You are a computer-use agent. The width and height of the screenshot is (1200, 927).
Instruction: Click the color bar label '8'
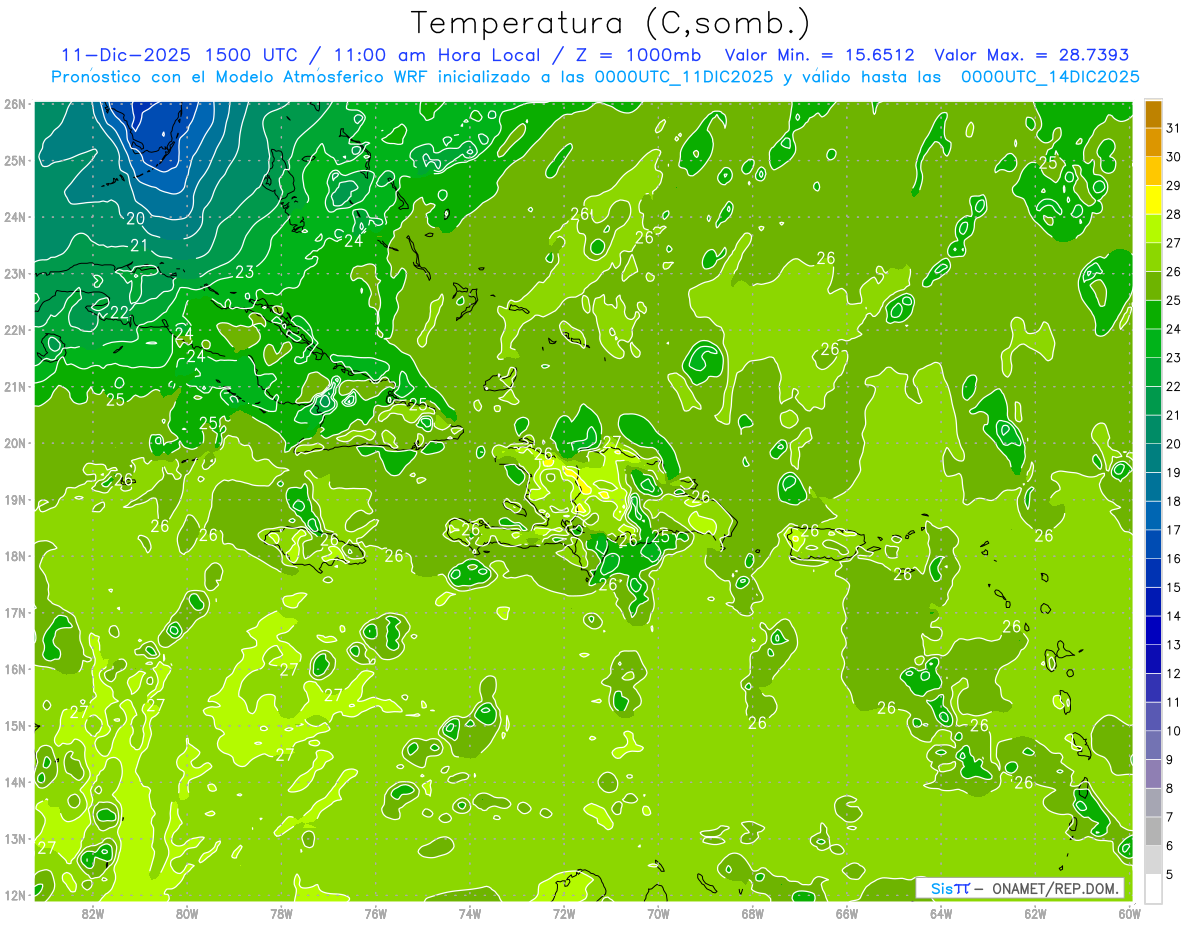coord(1170,788)
